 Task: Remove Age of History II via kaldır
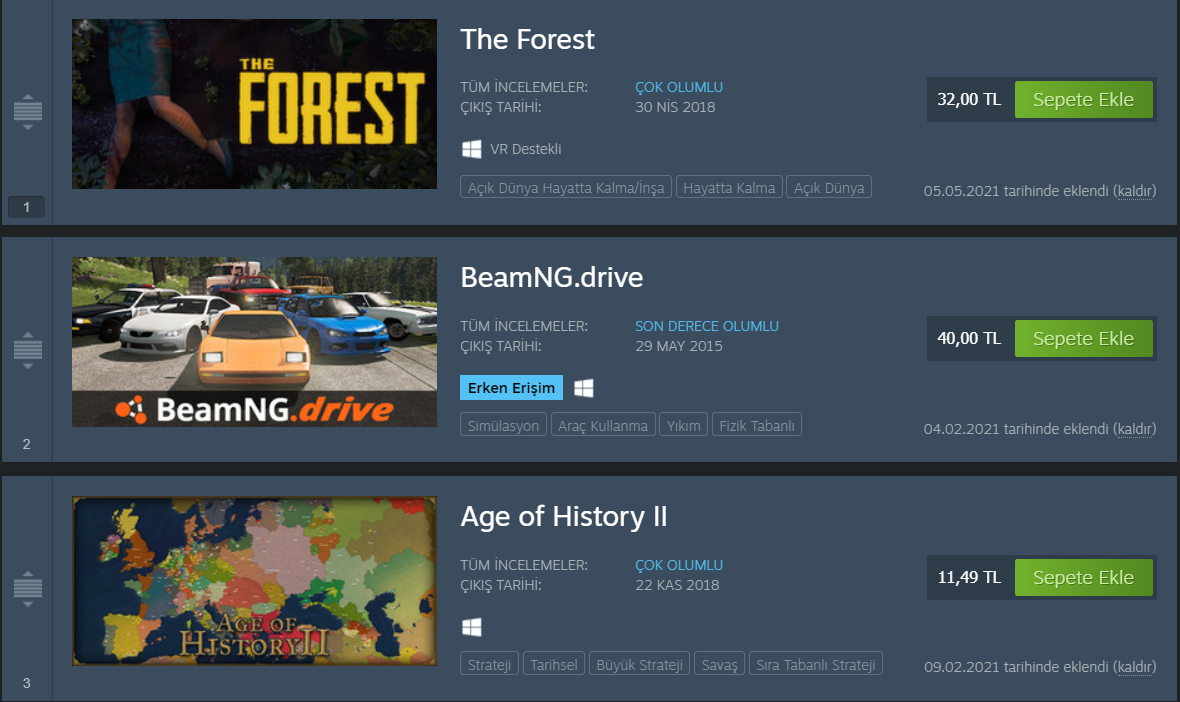point(1135,667)
